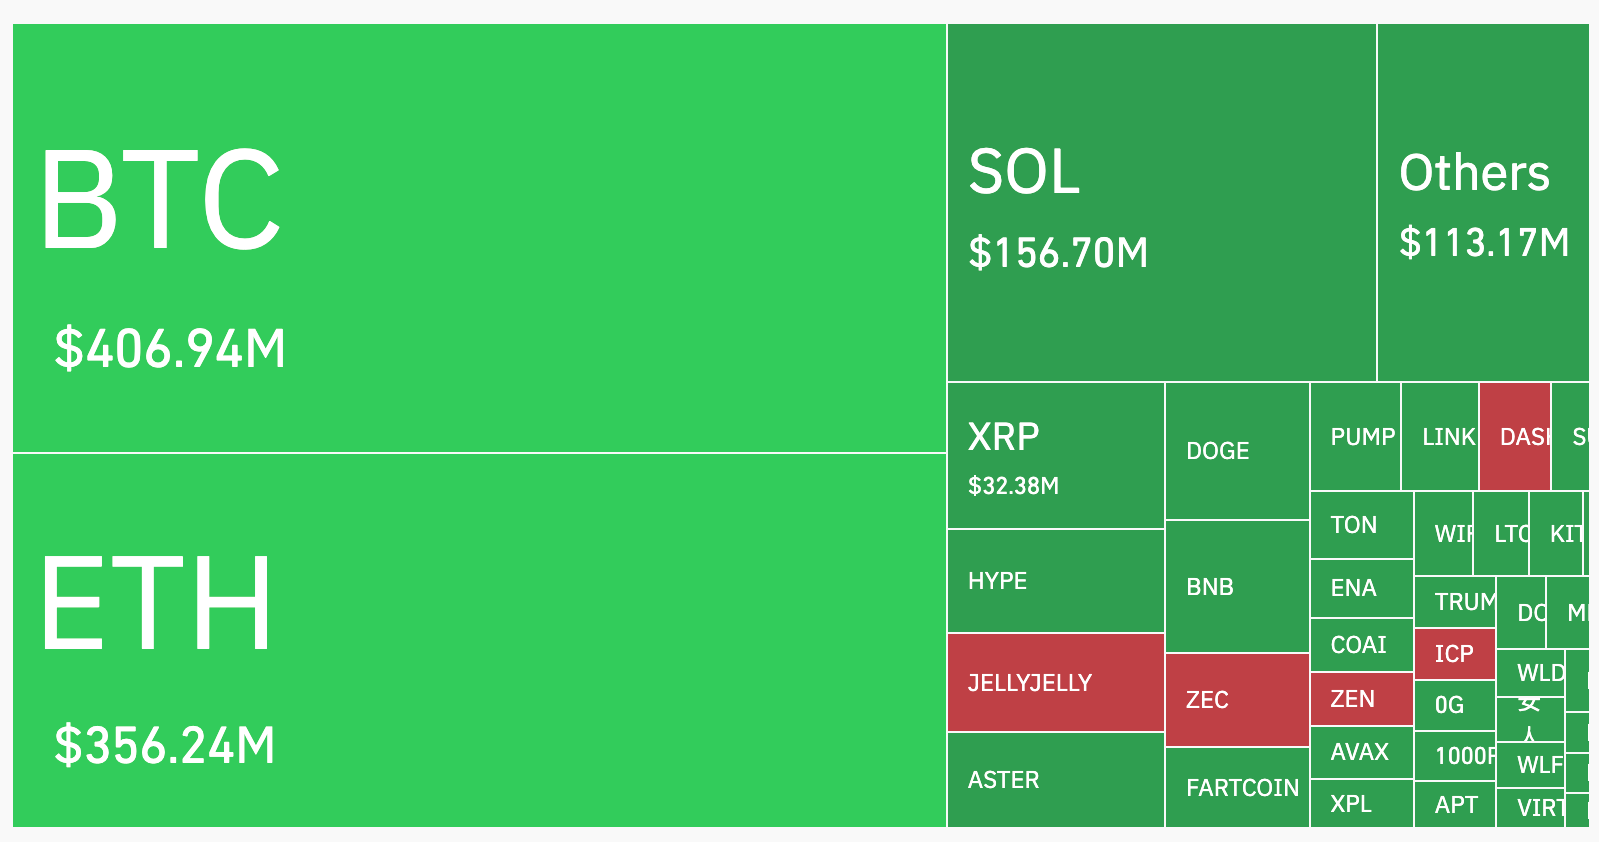Click the PUMP tile
Viewport: 1599px width, 842px height.
1355,437
